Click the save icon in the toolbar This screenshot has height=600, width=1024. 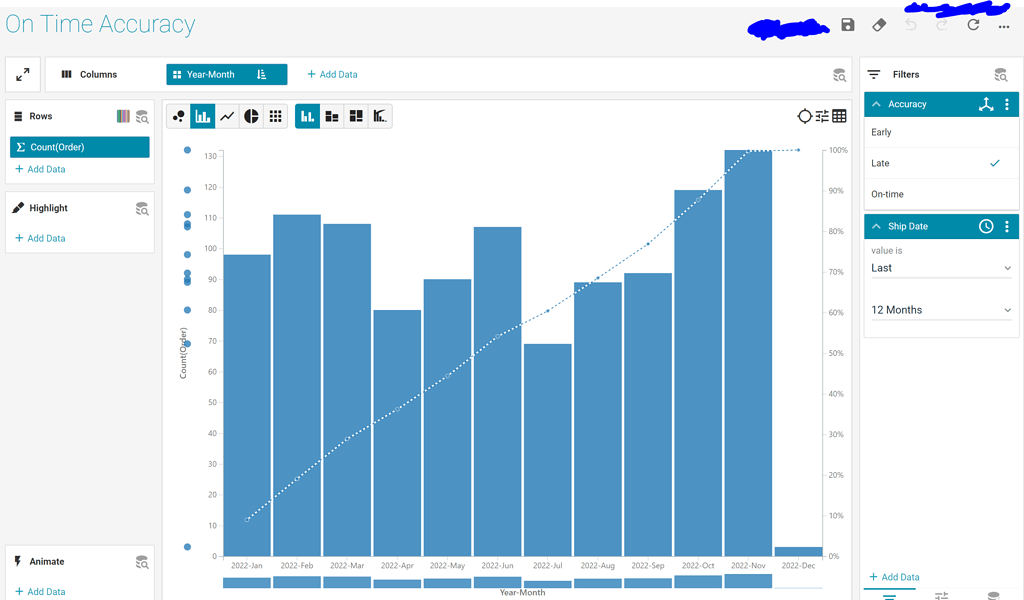(847, 25)
